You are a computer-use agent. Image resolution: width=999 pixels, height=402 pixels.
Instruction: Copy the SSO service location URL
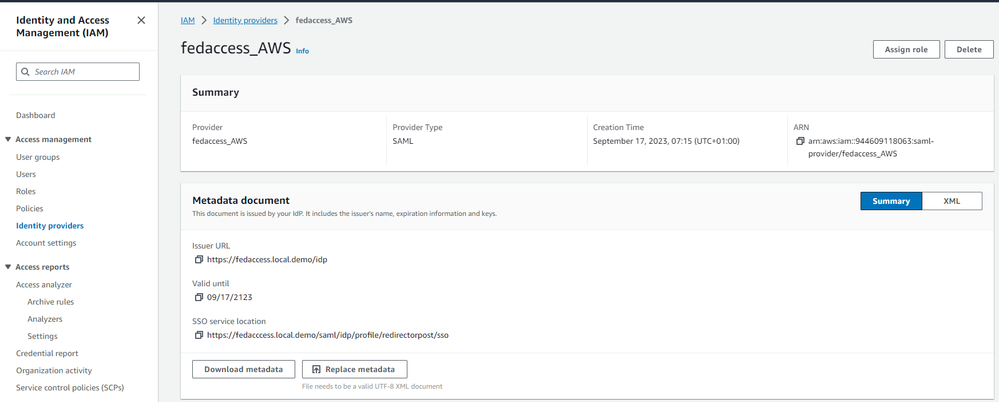pos(199,334)
